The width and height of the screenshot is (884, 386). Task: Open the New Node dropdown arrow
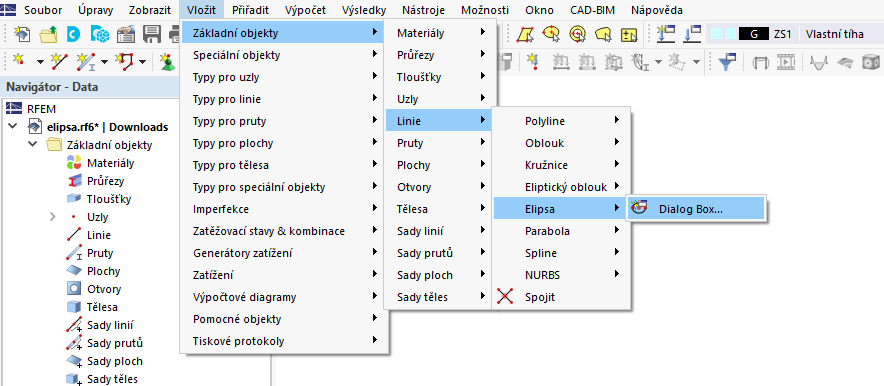[40, 61]
